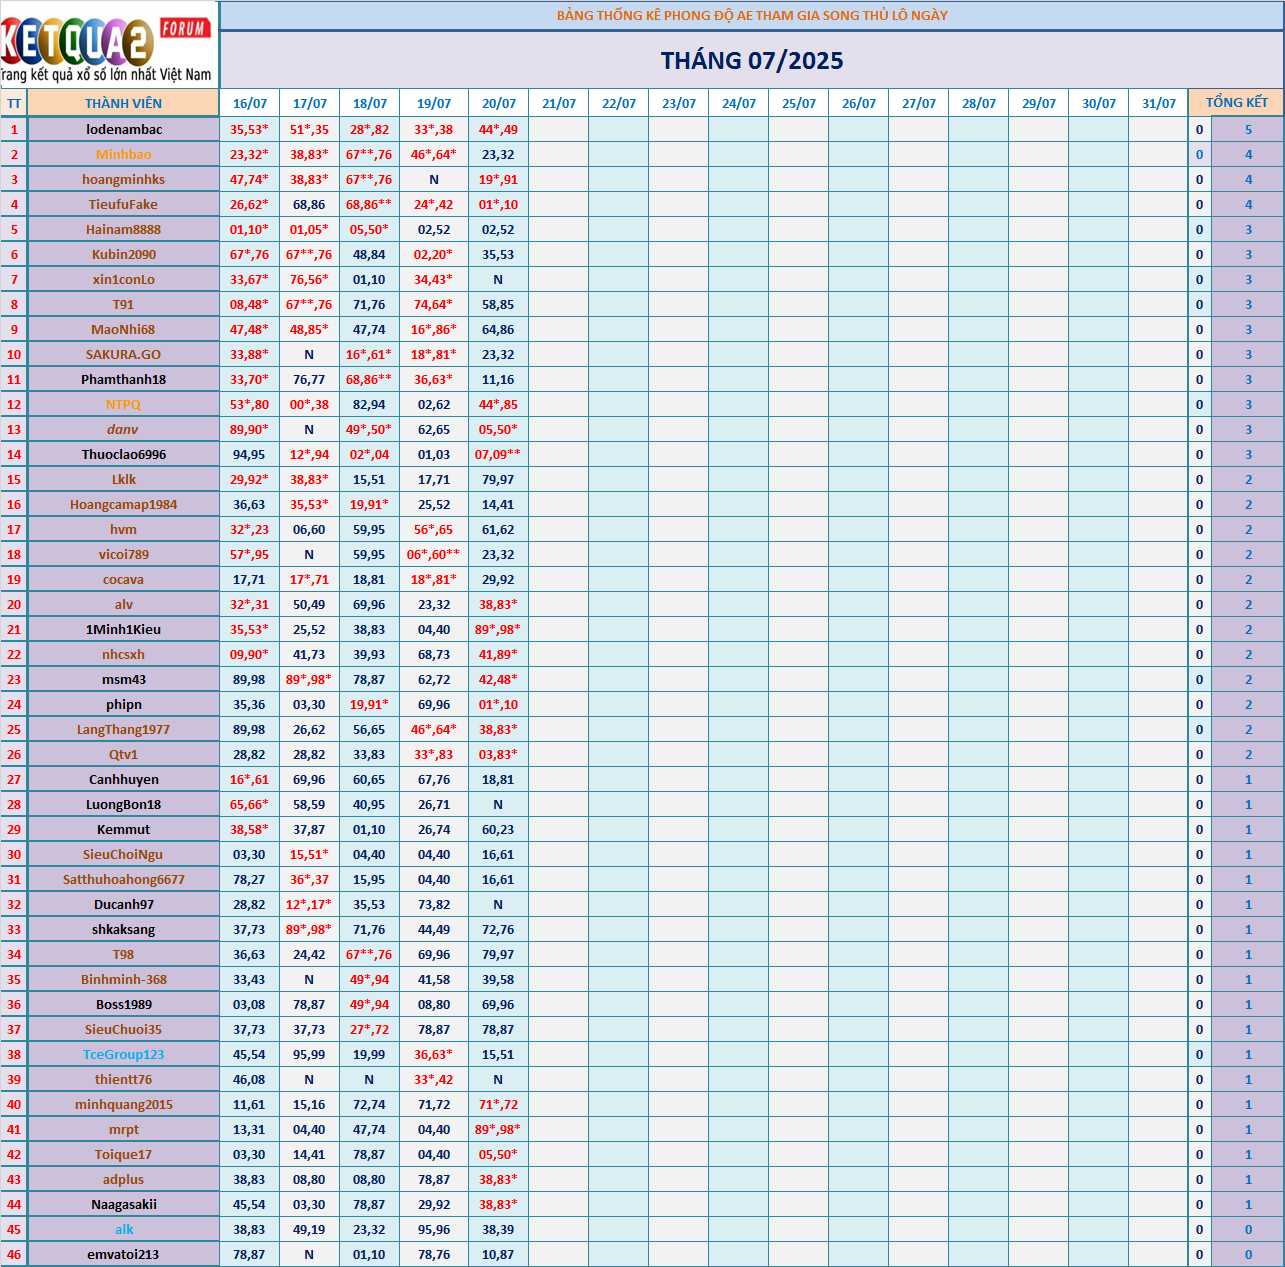
Task: Click the Ketqua2 Forum logo
Action: point(109,45)
